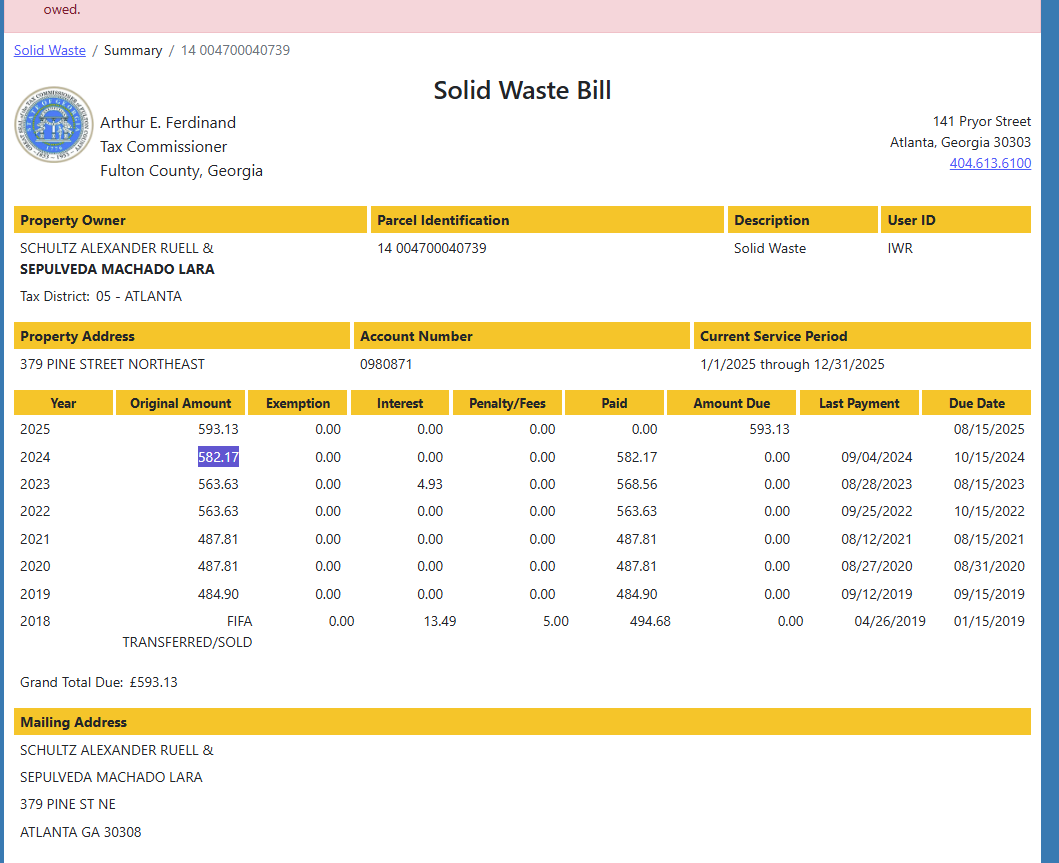Open the Solid Waste breadcrumb link

coord(50,50)
